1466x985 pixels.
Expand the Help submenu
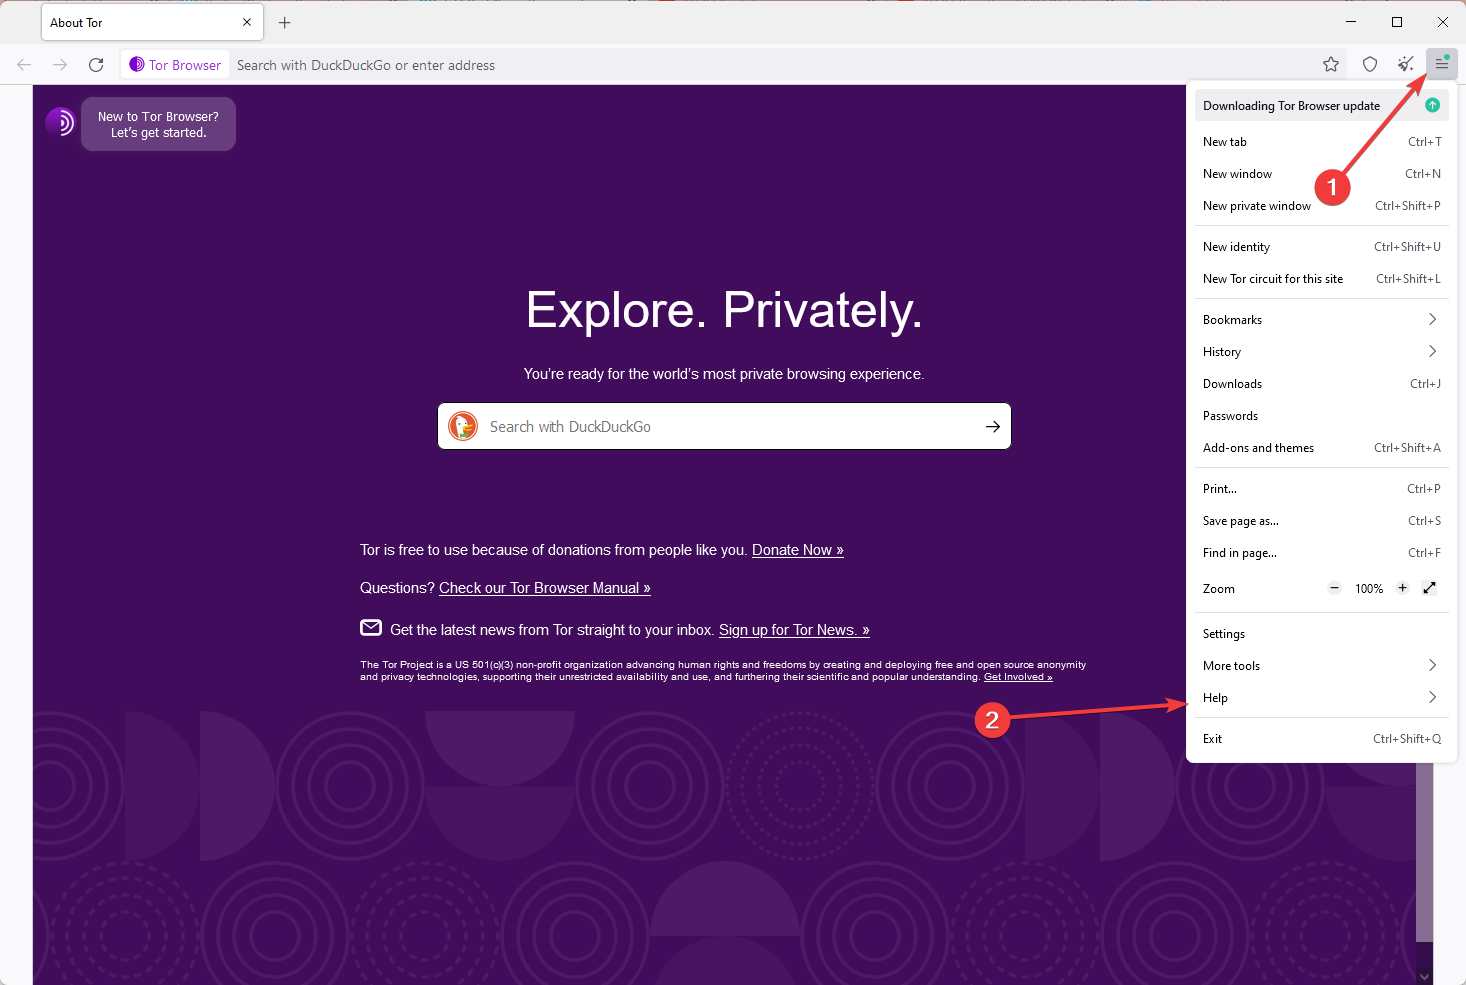coord(1321,698)
